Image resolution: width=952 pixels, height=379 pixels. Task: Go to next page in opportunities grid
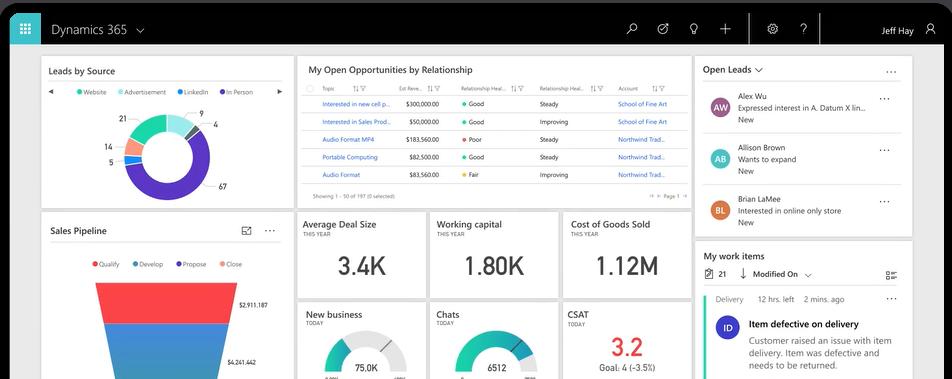click(x=685, y=196)
